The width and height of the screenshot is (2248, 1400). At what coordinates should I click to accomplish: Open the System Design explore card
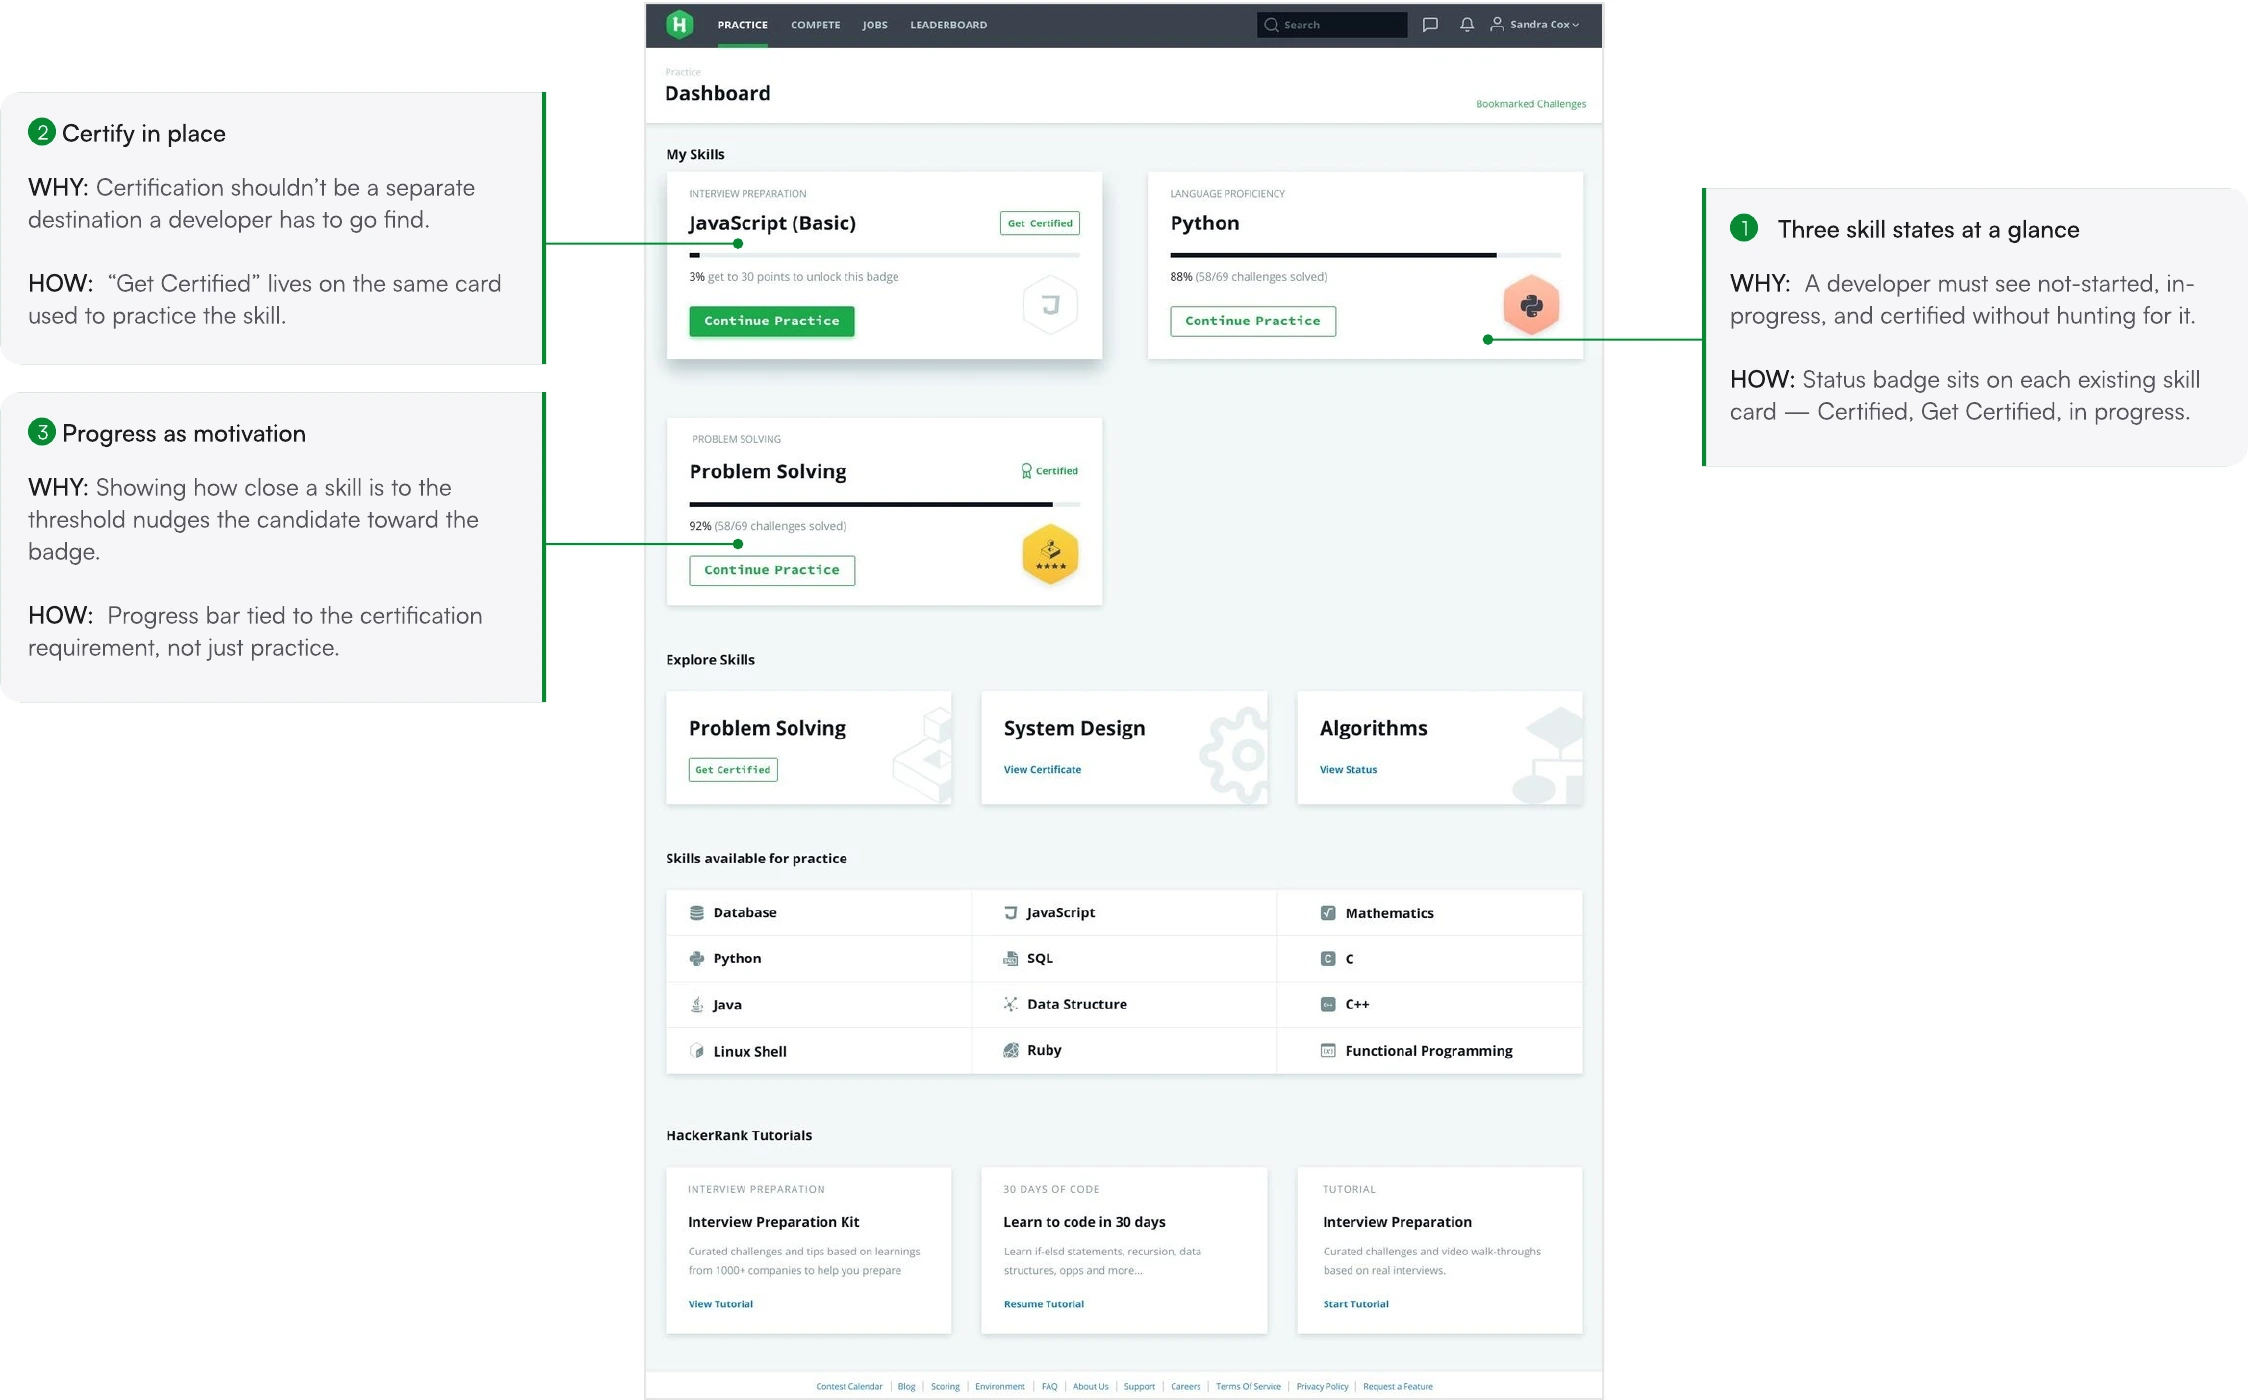[1124, 747]
